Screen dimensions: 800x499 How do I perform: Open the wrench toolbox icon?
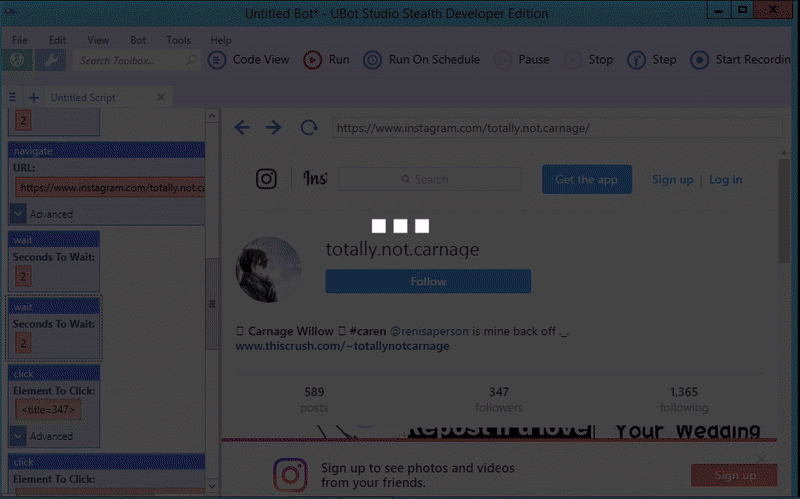point(51,60)
